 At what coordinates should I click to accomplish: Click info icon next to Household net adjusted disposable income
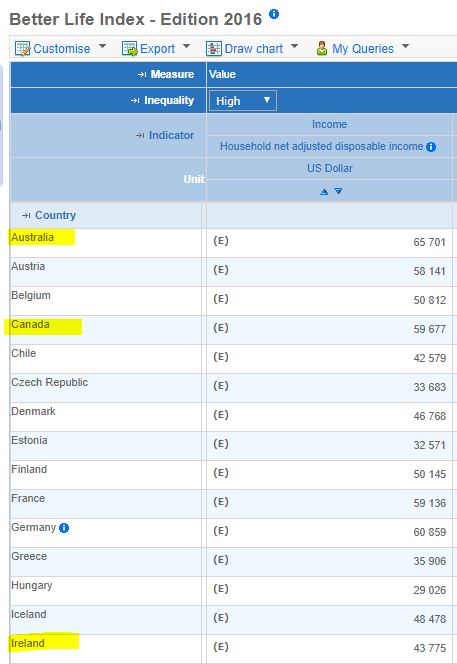[x=431, y=147]
